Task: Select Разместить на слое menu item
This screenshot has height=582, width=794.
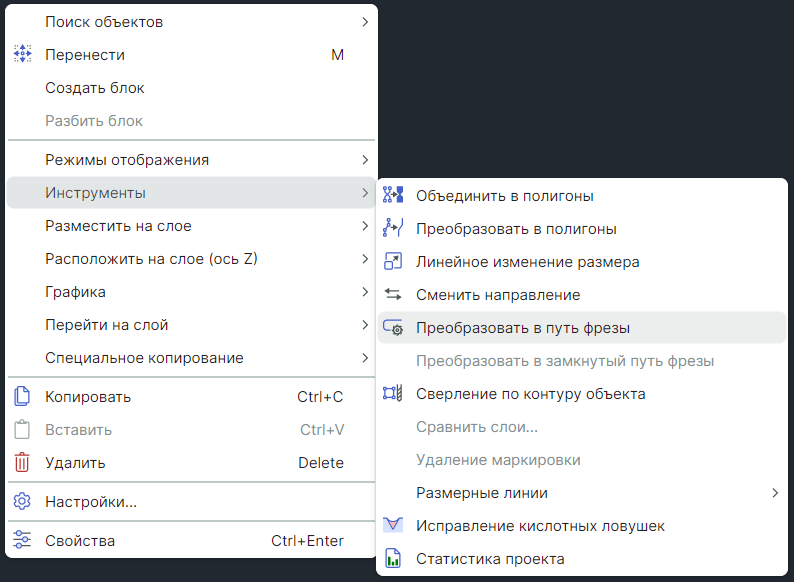Action: click(118, 226)
